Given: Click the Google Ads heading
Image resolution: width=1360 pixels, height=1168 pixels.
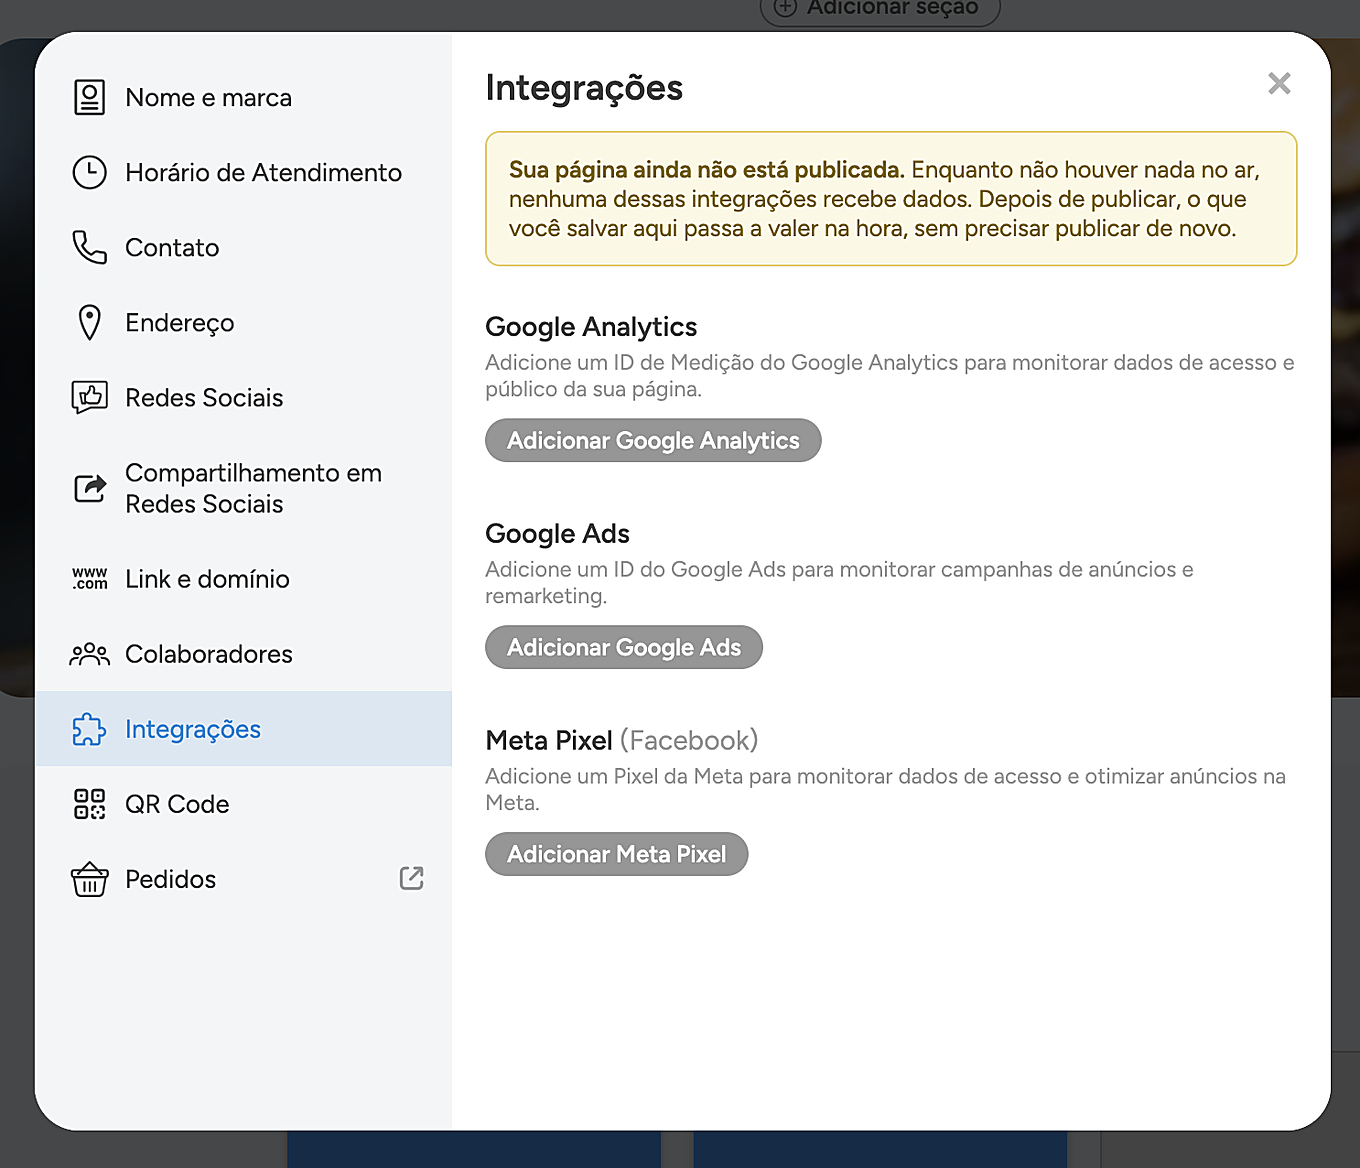Looking at the screenshot, I should coord(557,534).
